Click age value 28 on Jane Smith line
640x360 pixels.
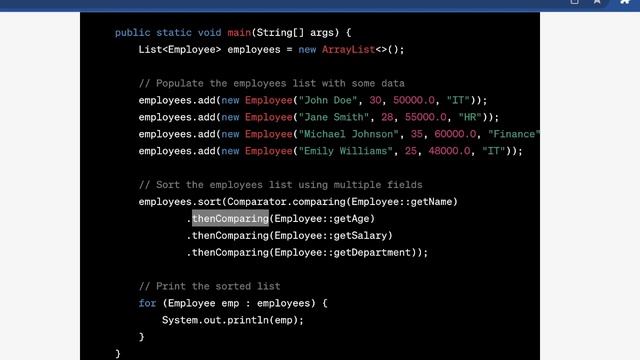(x=387, y=117)
